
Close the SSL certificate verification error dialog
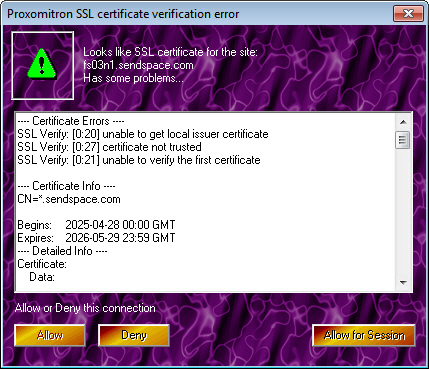pos(408,14)
